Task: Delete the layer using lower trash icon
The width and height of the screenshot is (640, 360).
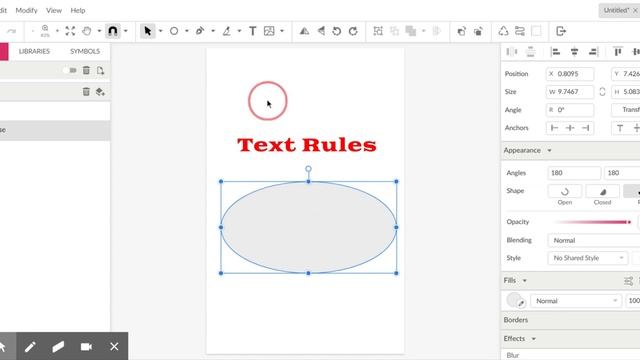Action: point(86,91)
